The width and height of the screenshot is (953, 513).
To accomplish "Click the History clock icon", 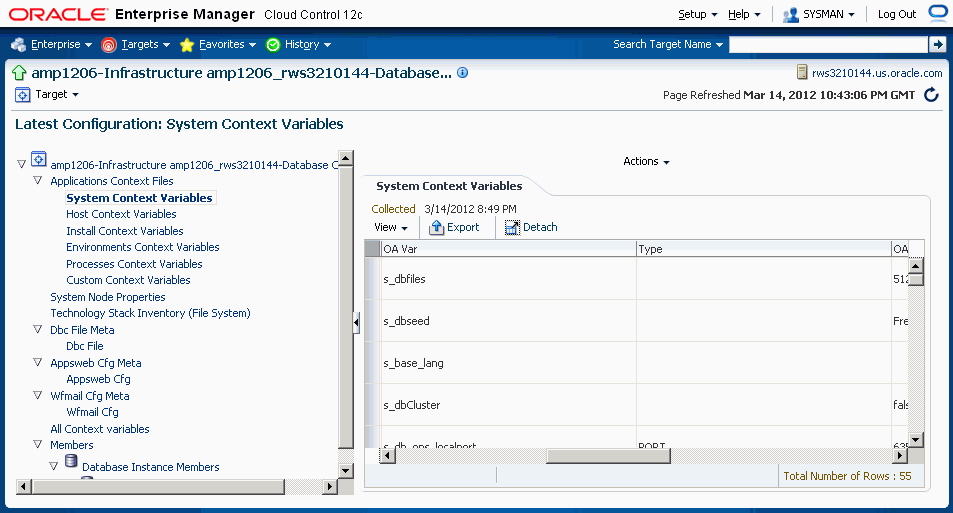I will pos(273,44).
